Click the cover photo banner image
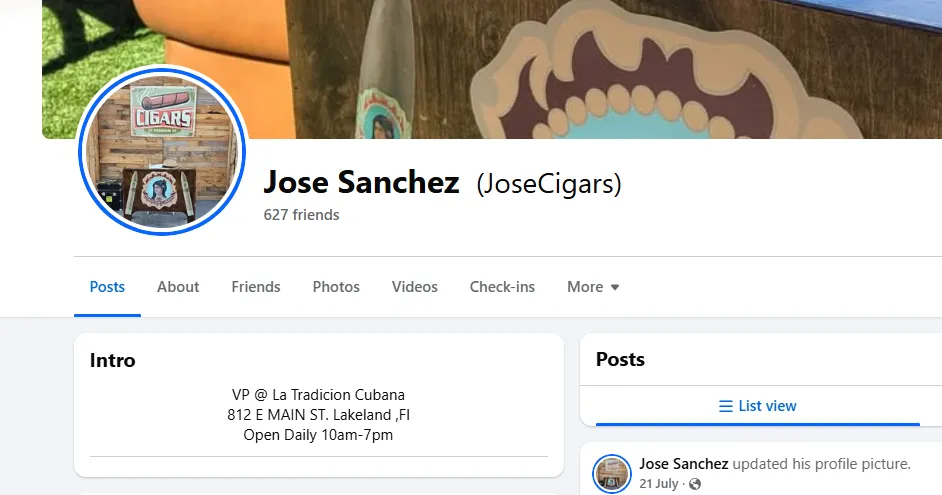942x495 pixels. tap(492, 69)
